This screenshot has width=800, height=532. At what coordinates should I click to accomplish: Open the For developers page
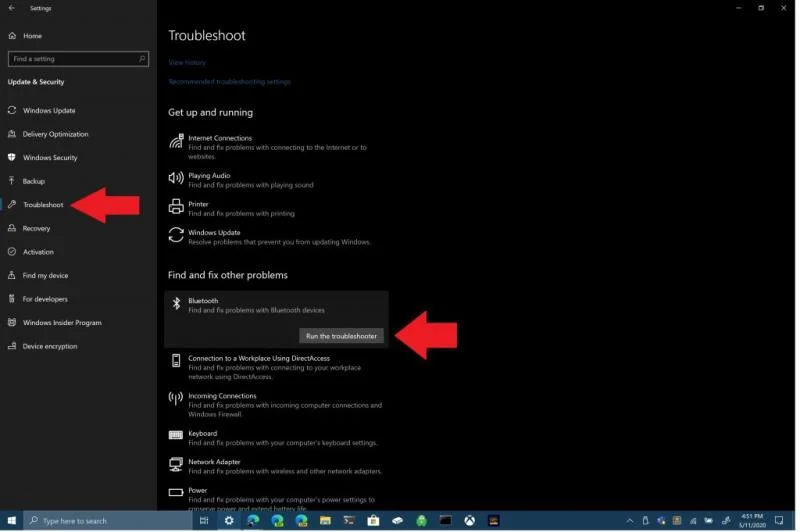pos(45,299)
